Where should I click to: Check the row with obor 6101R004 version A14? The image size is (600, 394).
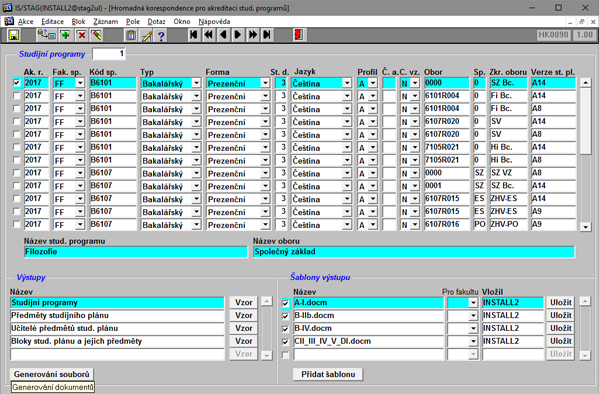(x=16, y=96)
